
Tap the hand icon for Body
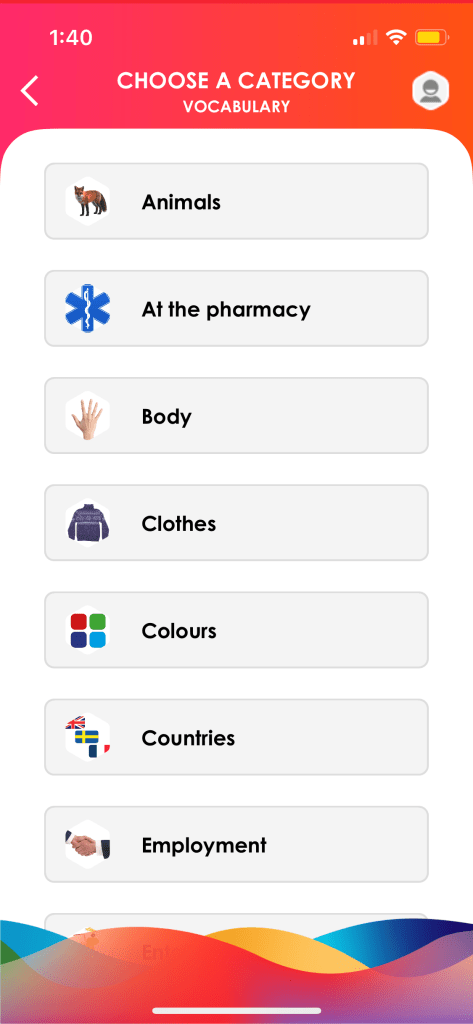88,415
